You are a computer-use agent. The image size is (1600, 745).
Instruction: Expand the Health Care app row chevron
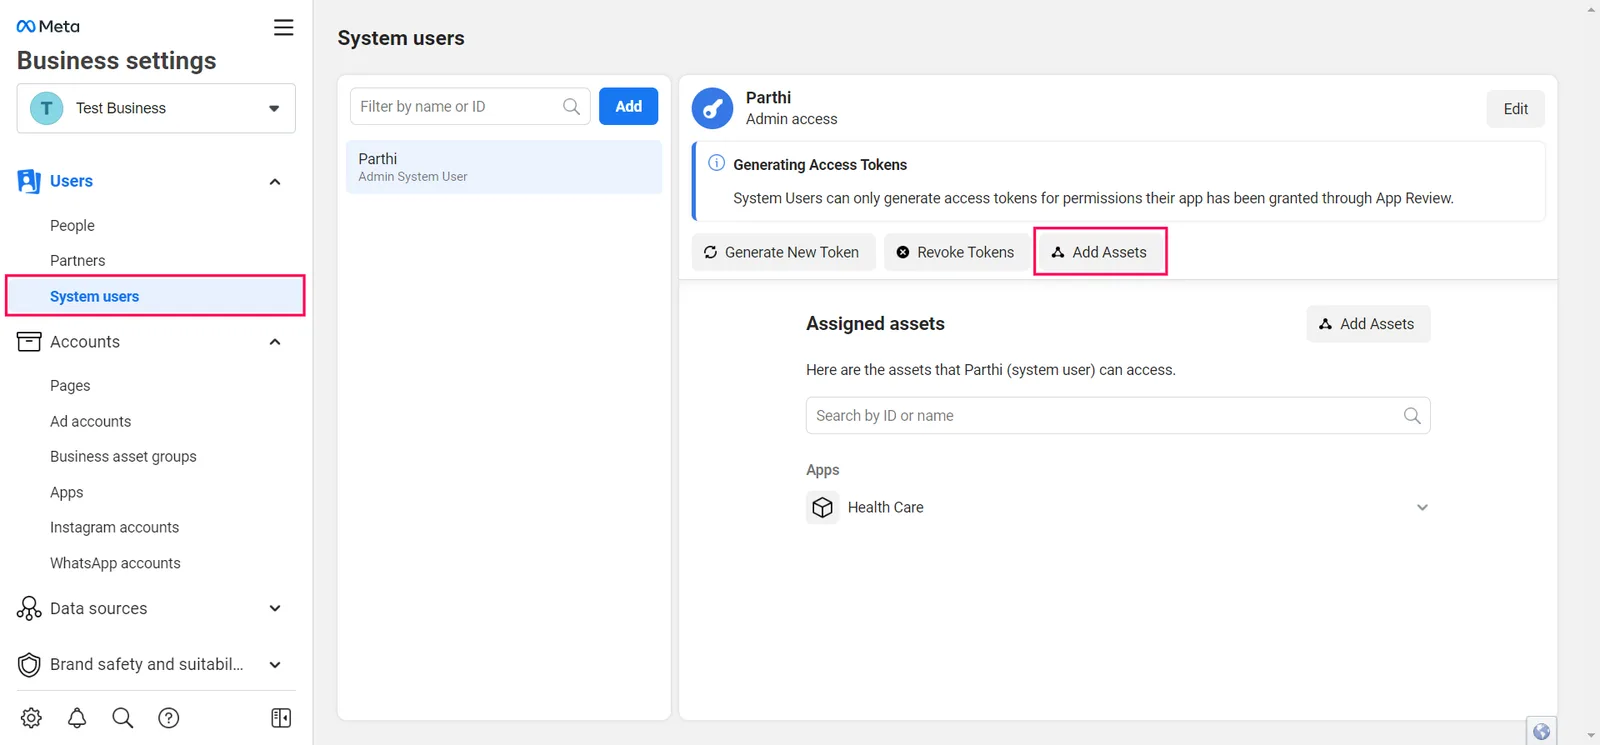[1422, 508]
